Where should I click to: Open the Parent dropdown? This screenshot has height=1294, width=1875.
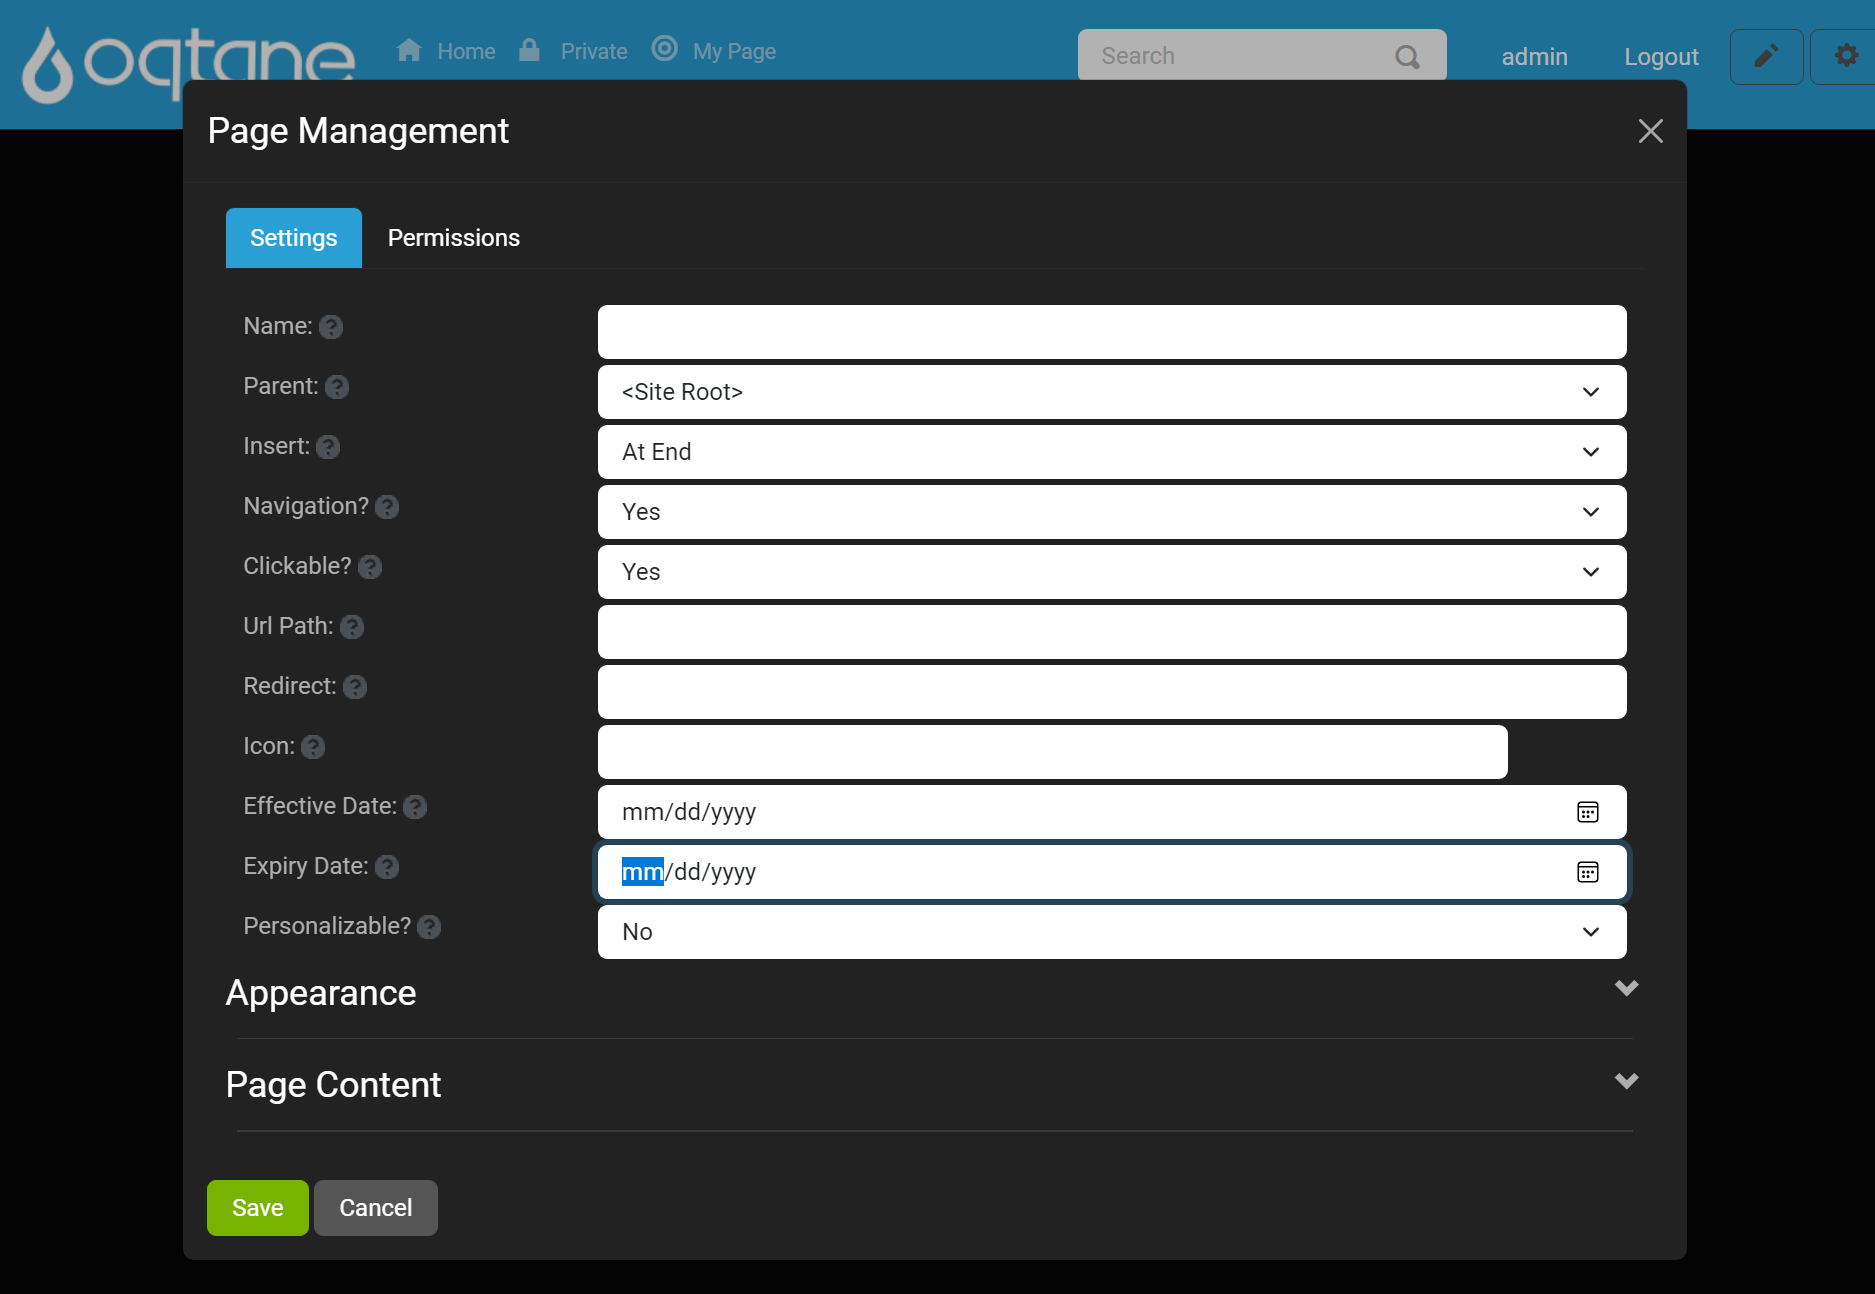(x=1112, y=392)
